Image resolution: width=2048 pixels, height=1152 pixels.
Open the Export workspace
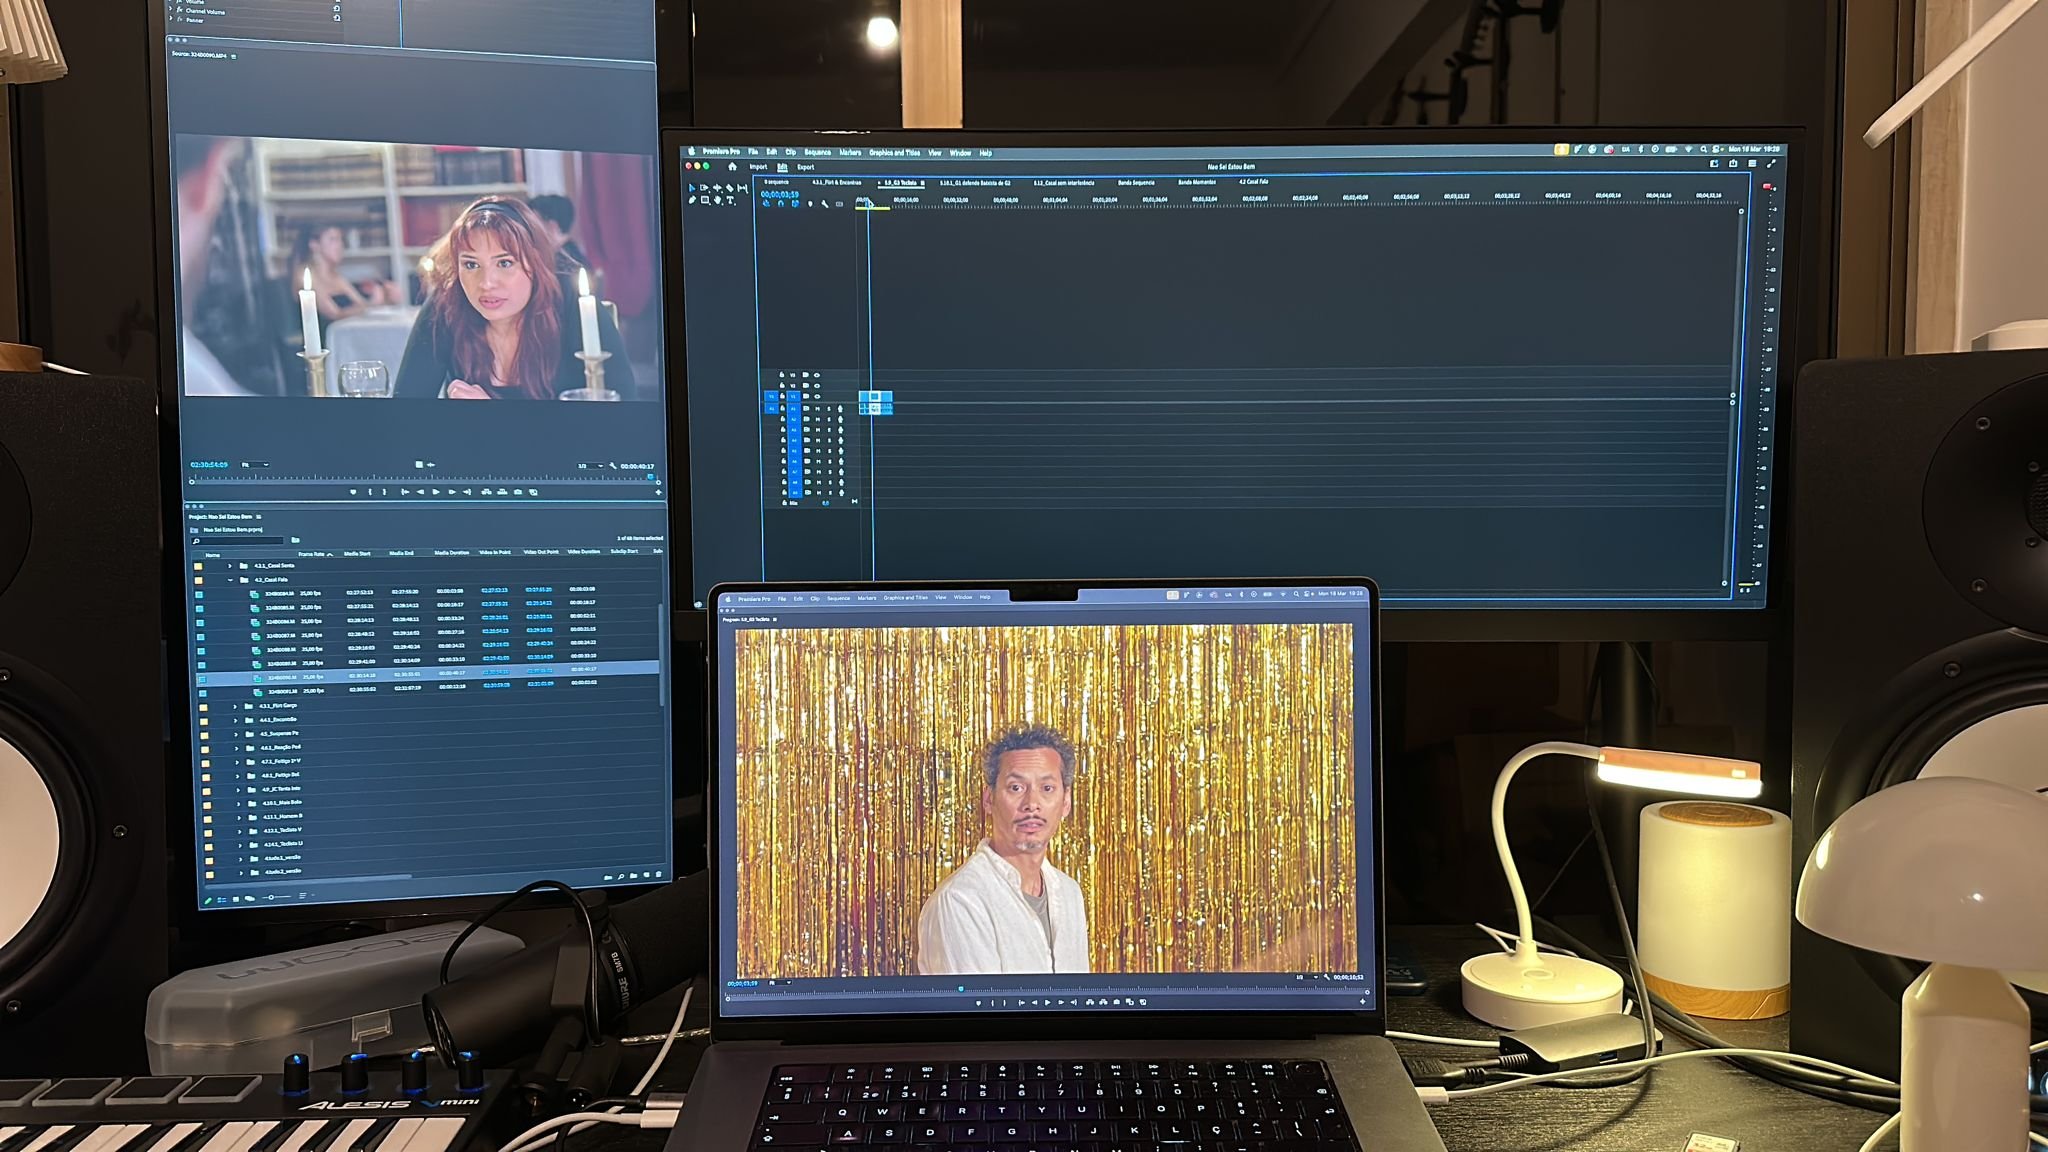click(805, 167)
